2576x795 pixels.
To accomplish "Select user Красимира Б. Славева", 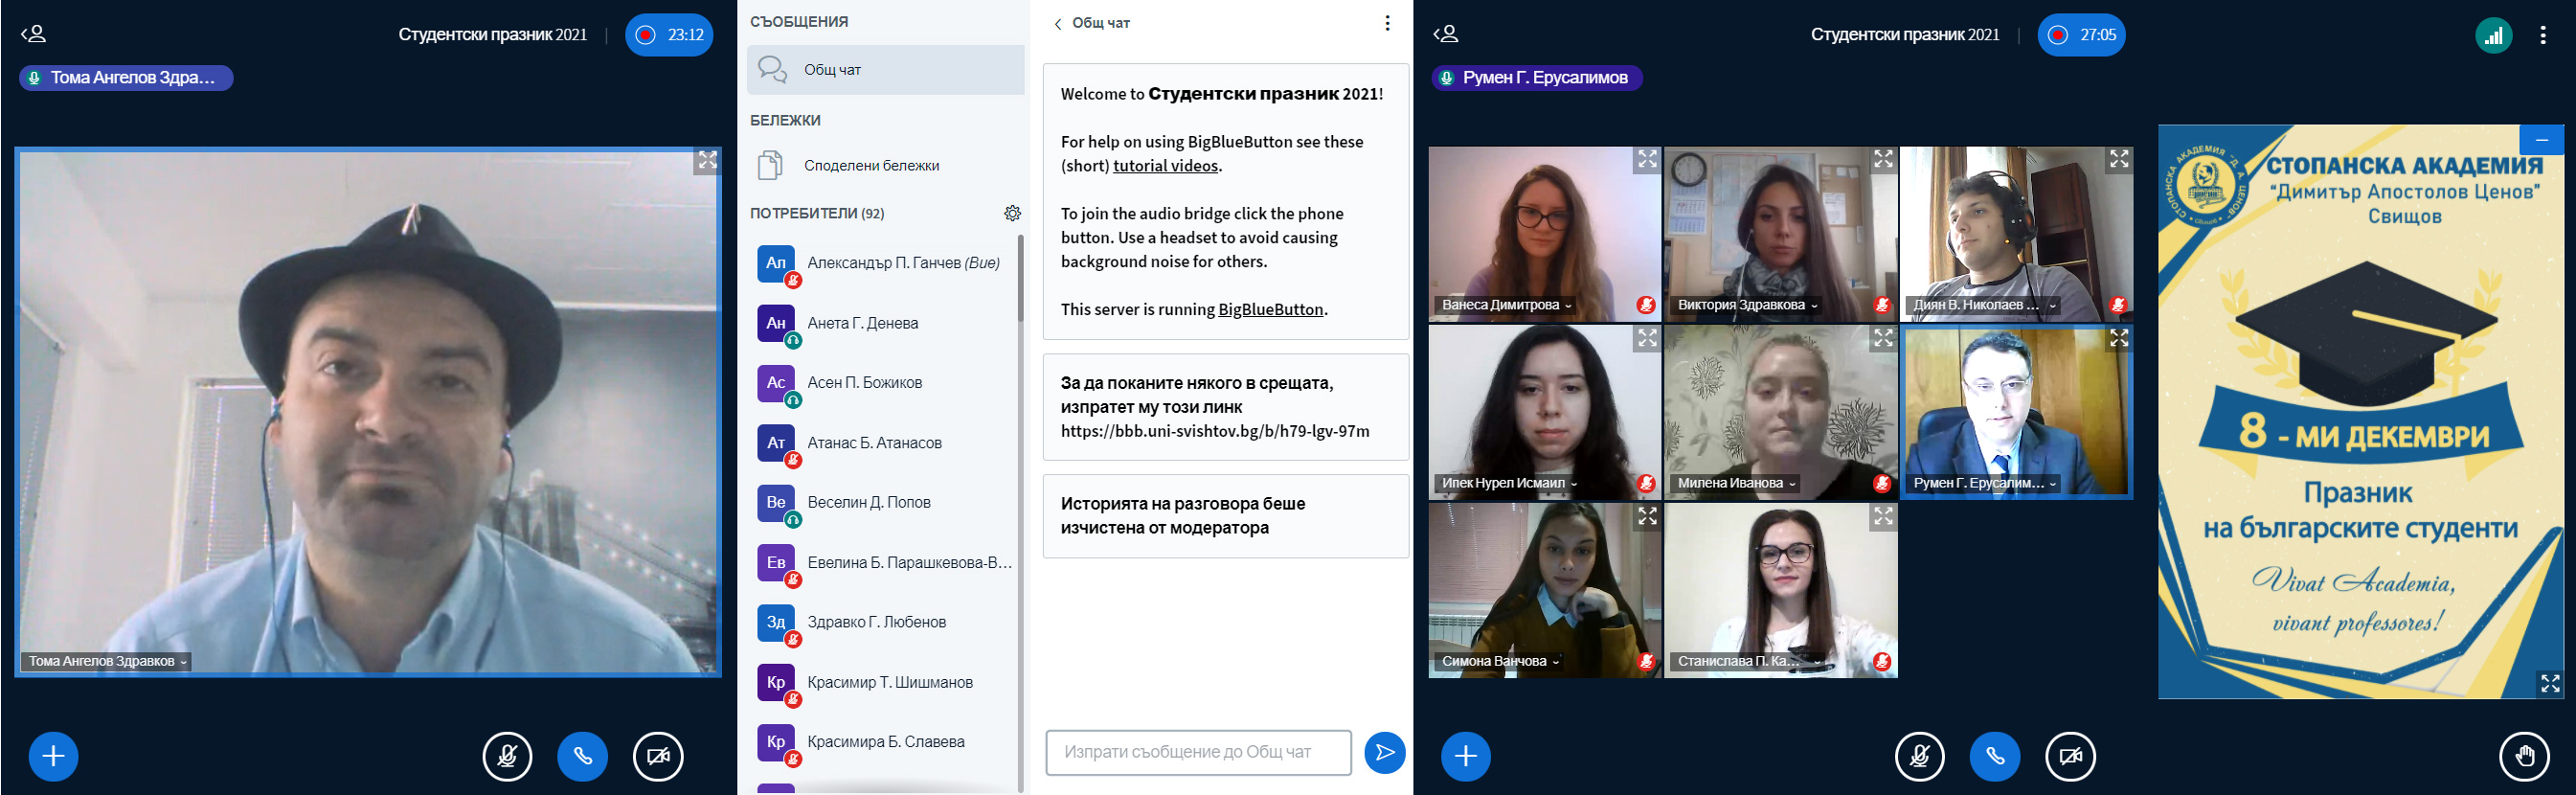I will [885, 742].
